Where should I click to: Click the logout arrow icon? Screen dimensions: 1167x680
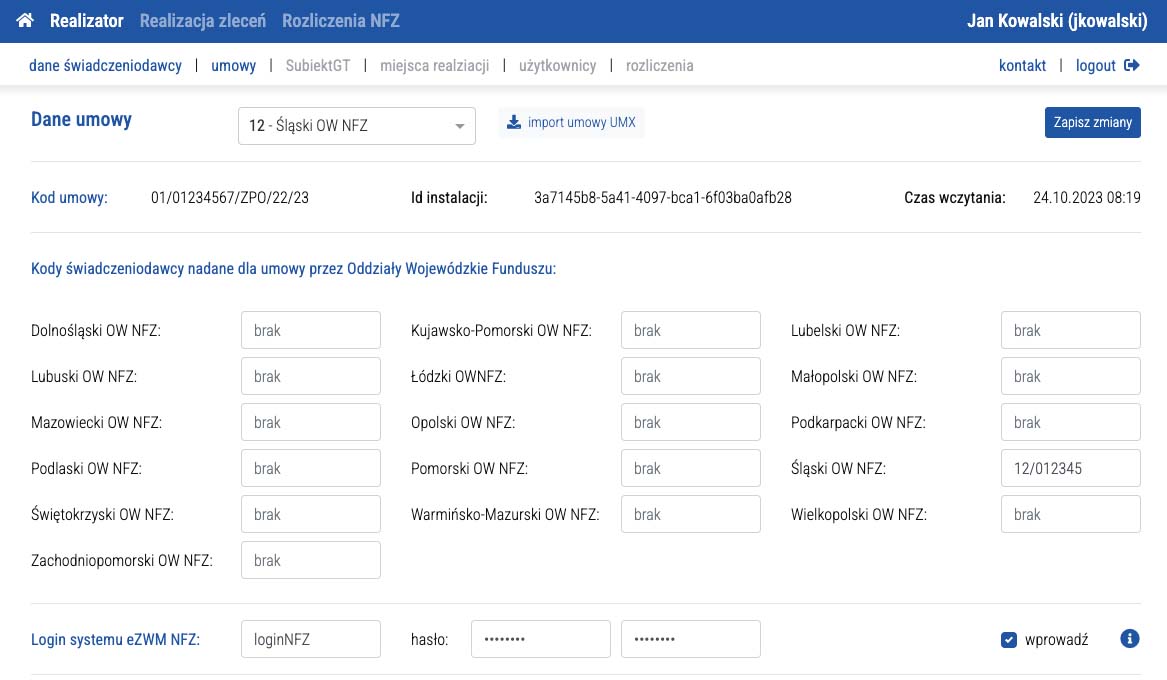(x=1132, y=66)
